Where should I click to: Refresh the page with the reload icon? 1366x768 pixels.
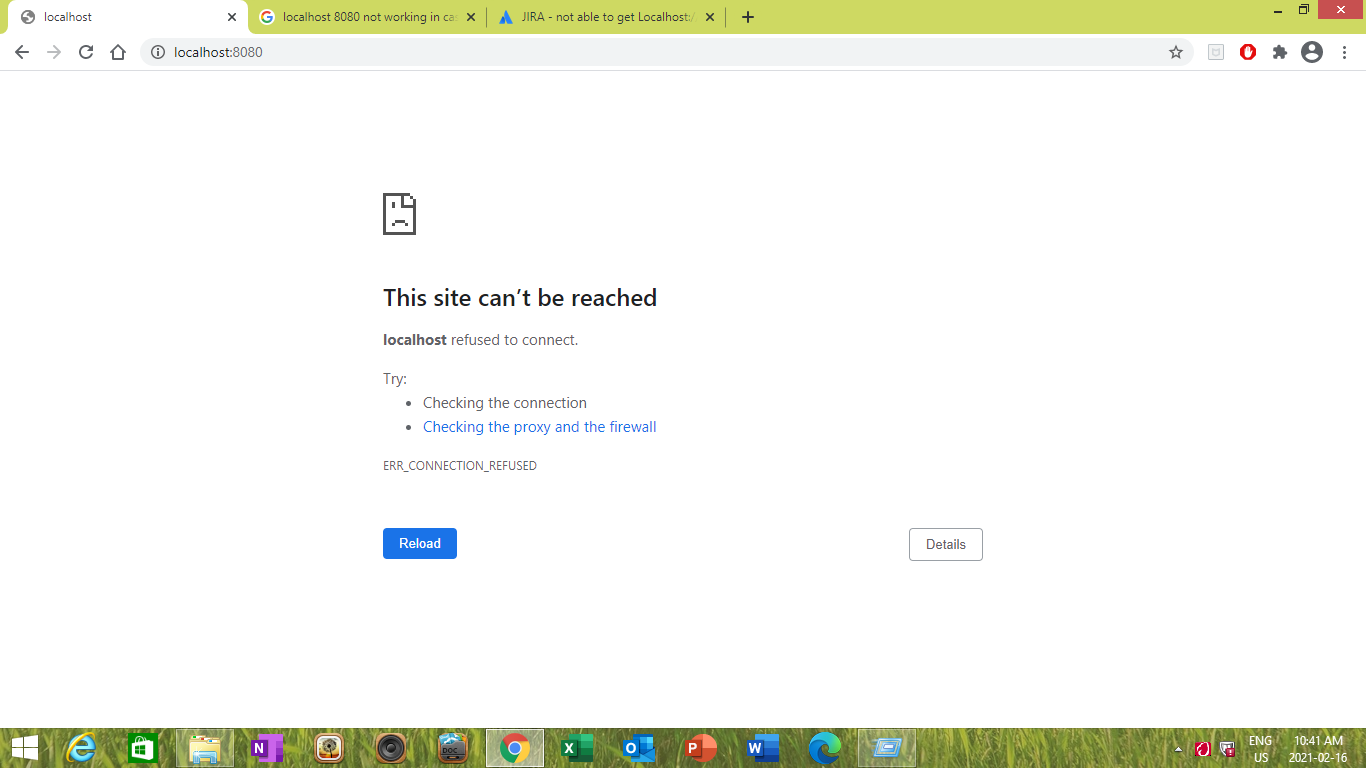[x=85, y=52]
